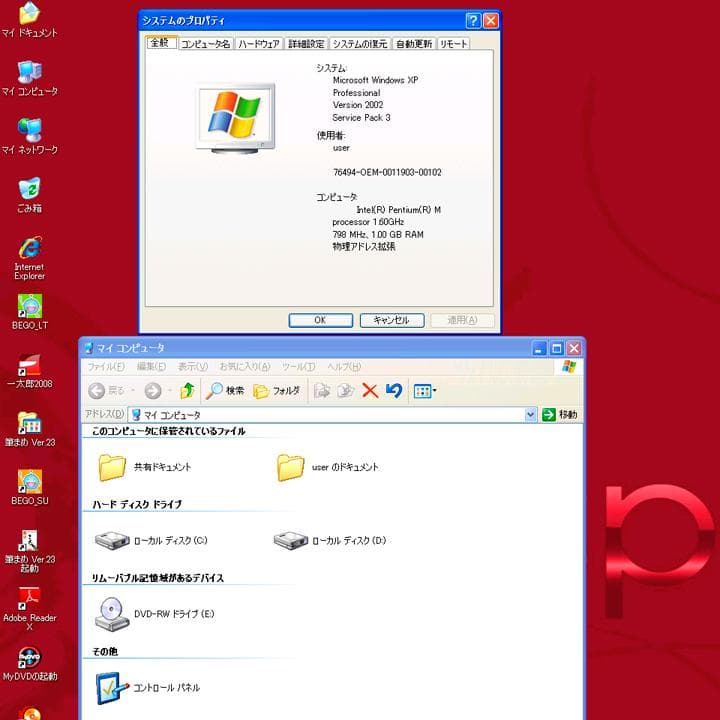This screenshot has height=720, width=720.
Task: Open the Control Panel (コントロール パネル) icon
Action: coord(111,687)
